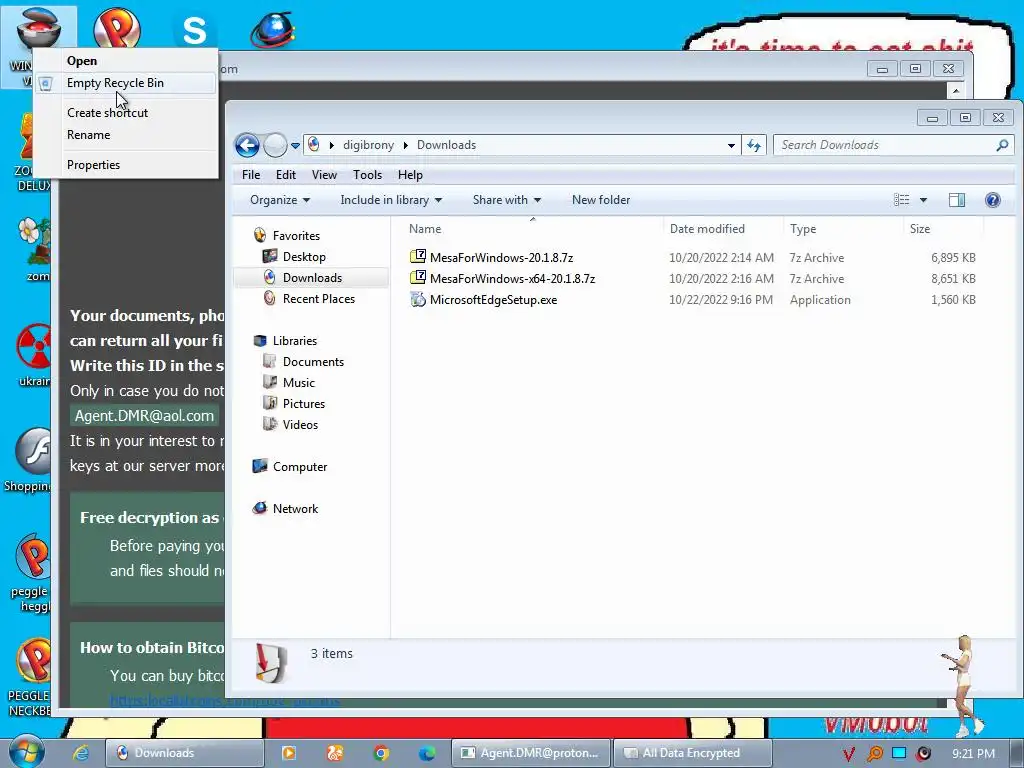Open the Documents library
Viewport: 1024px width, 768px height.
coord(313,362)
